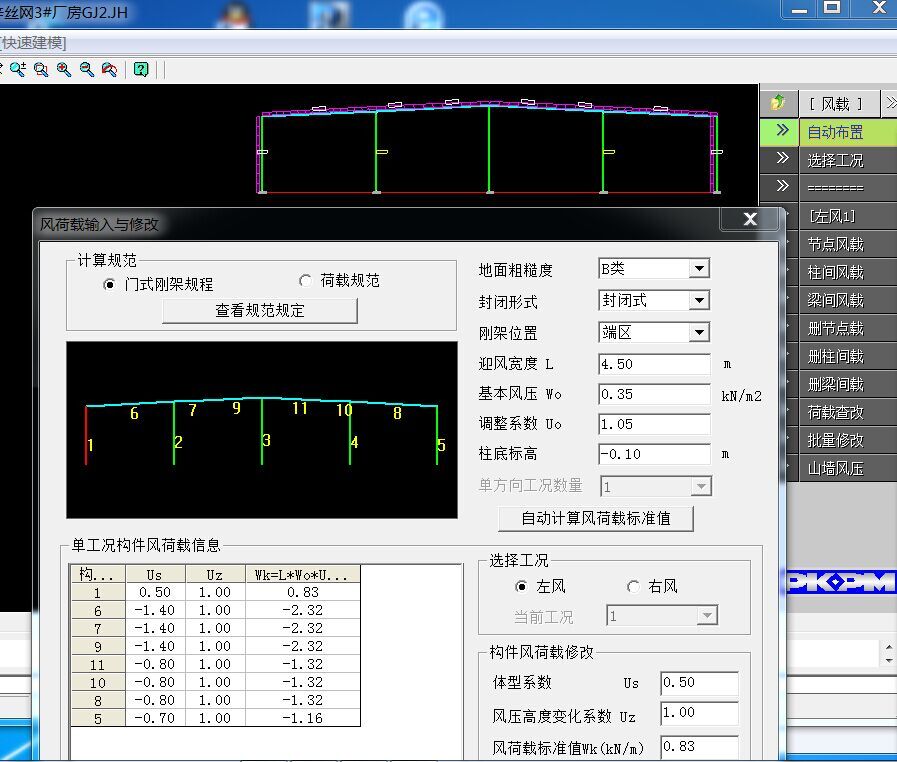897x762 pixels.
Task: Select the 荷载规范 radio button
Action: 305,280
